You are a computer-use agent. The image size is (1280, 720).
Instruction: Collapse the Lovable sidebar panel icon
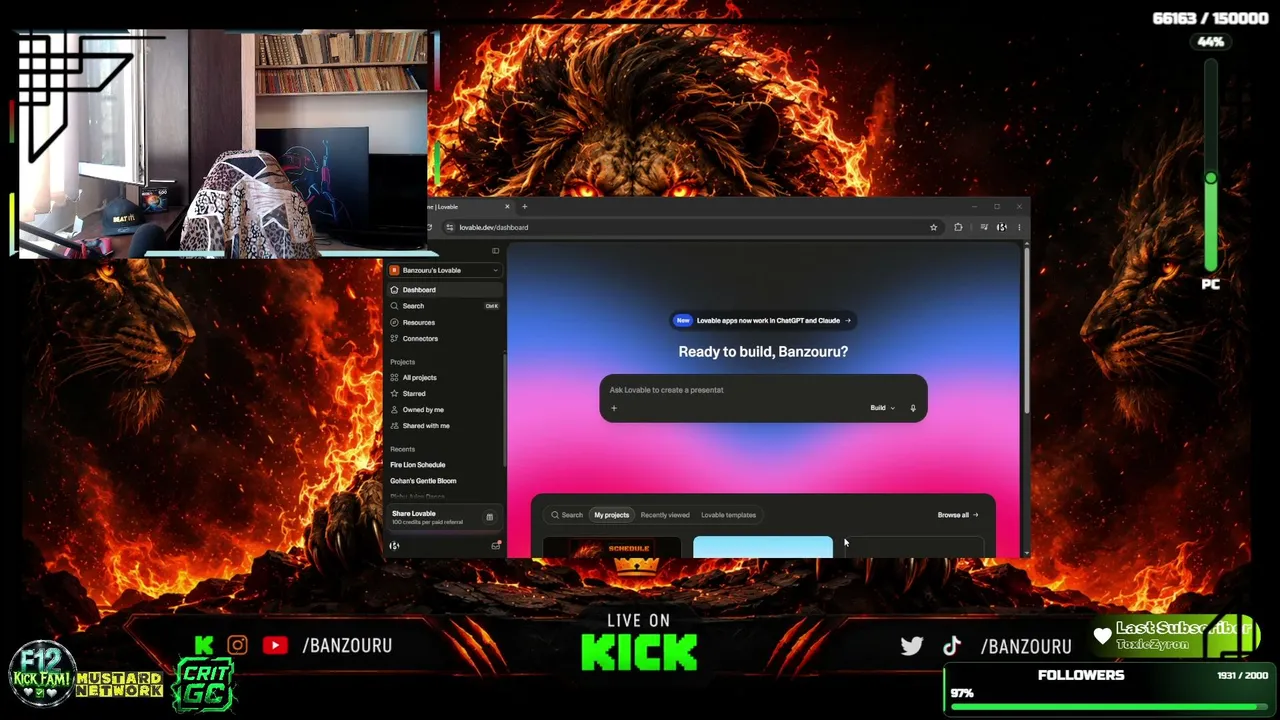(495, 251)
